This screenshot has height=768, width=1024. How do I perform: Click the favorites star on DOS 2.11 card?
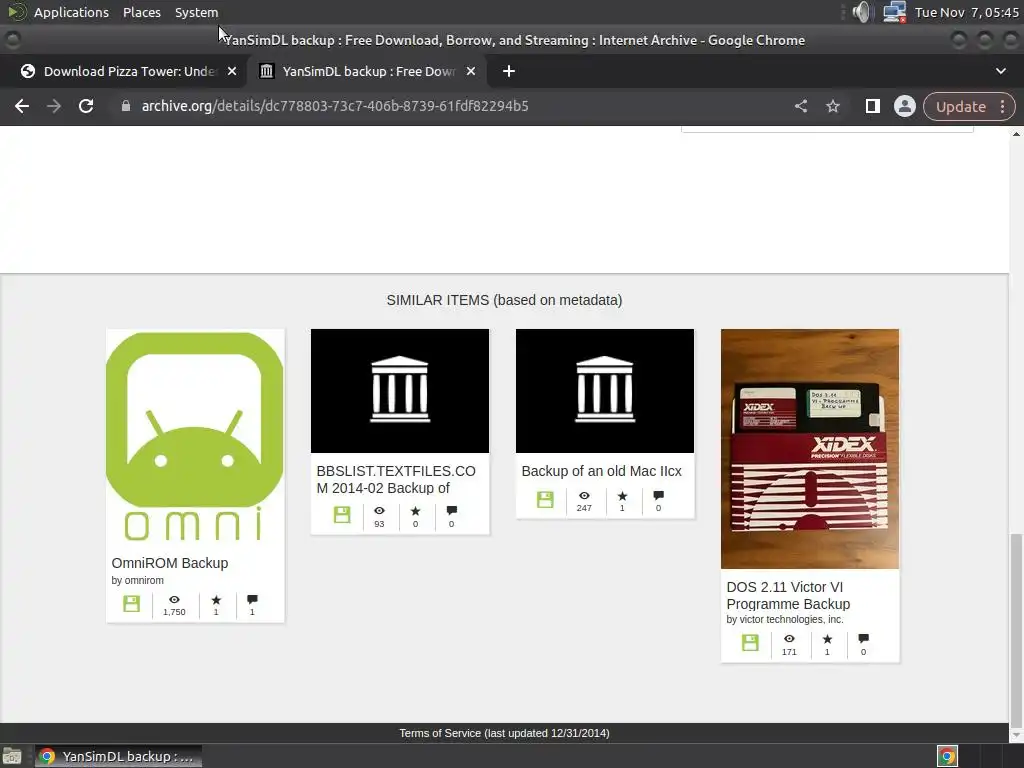(x=827, y=639)
